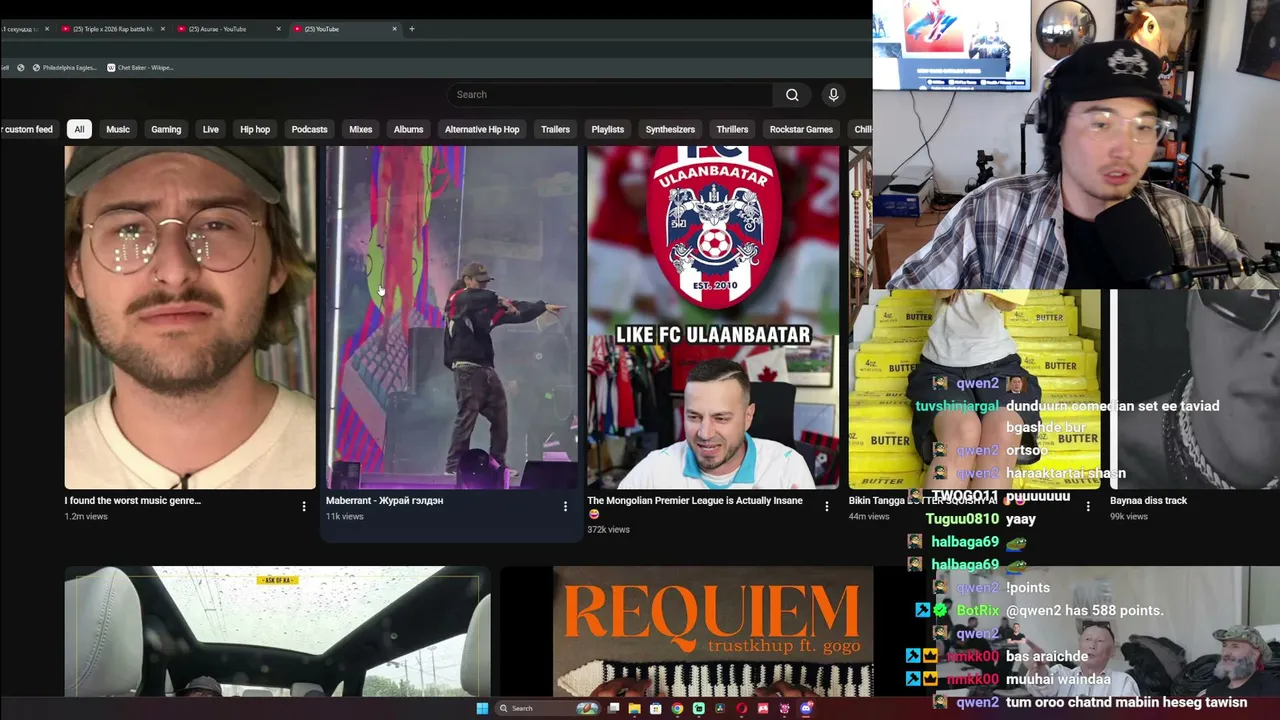Select the Playlists filter chip
The width and height of the screenshot is (1280, 720).
607,129
